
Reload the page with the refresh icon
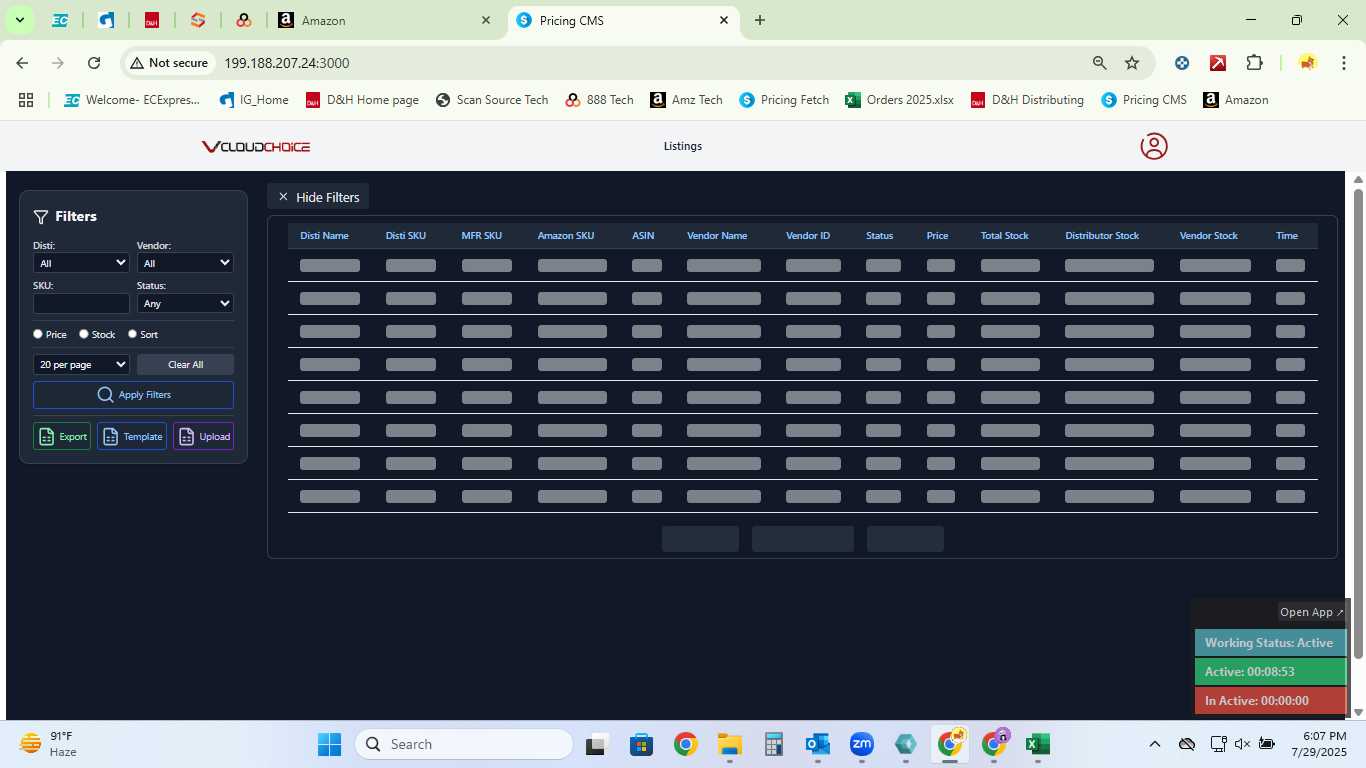click(94, 63)
